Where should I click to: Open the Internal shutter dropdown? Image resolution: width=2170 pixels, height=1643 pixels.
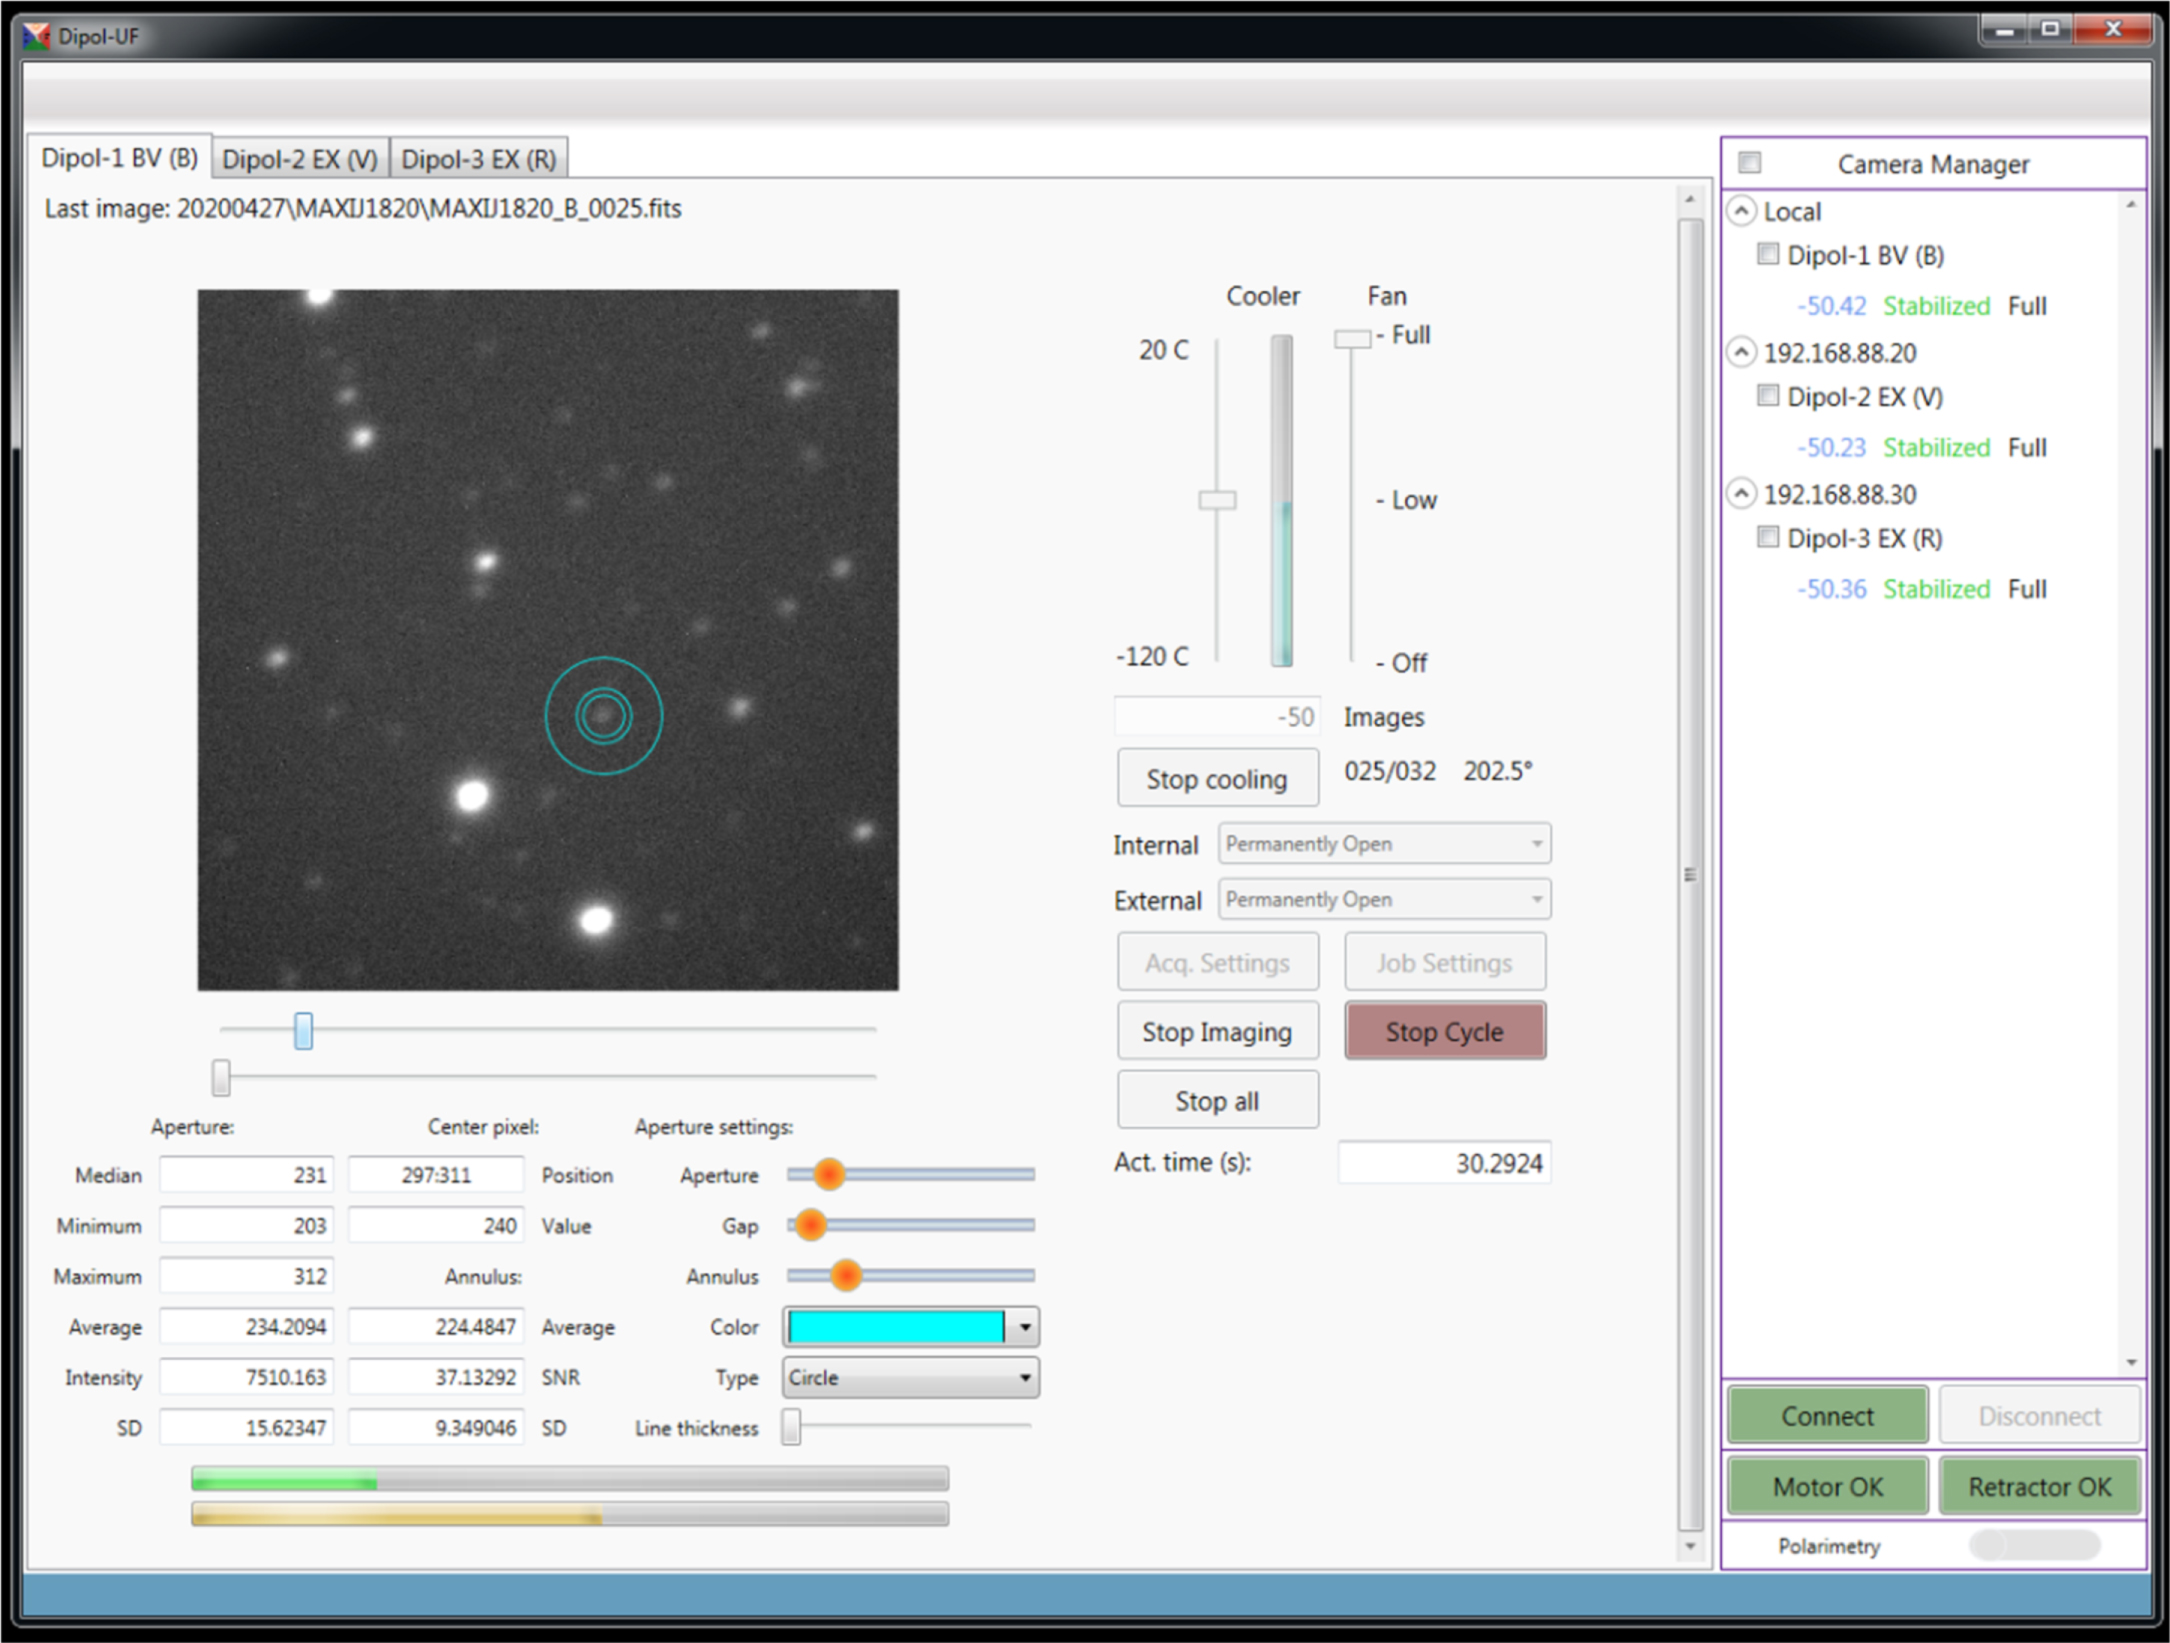tap(1384, 844)
